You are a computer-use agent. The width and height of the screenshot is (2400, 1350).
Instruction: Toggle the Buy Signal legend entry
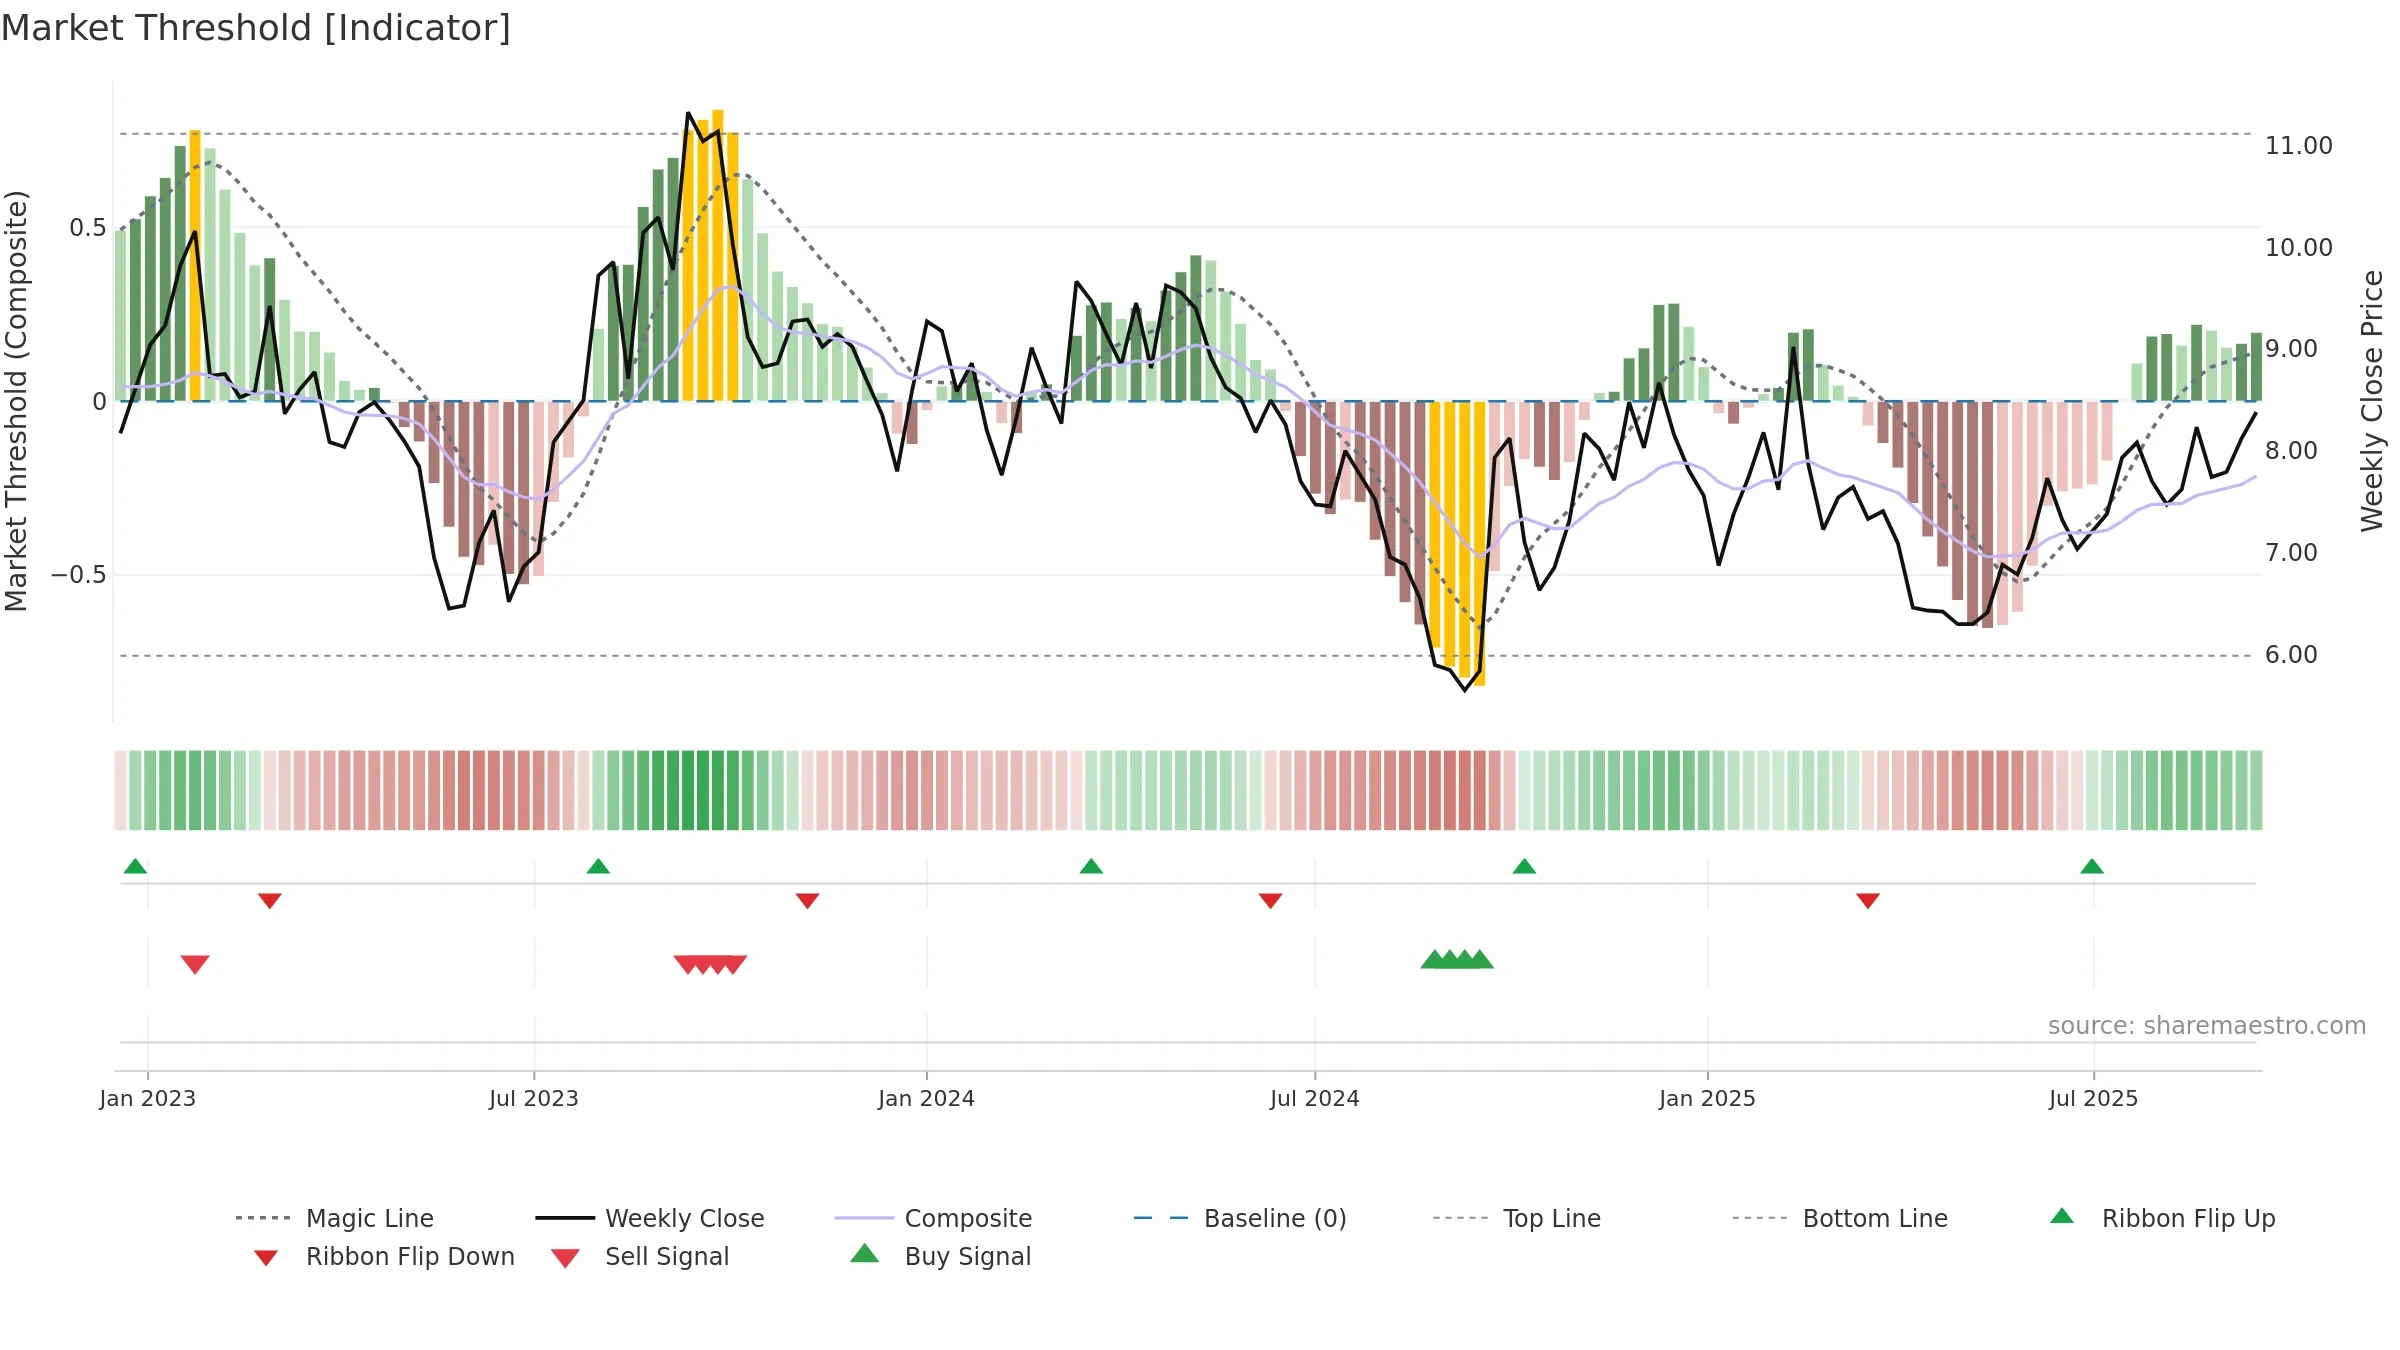tap(941, 1256)
